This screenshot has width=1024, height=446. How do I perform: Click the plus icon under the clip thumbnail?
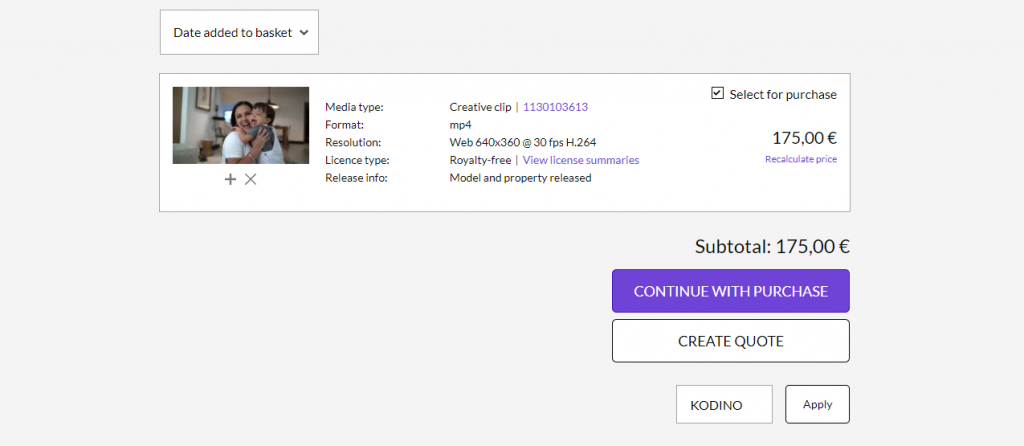[230, 179]
